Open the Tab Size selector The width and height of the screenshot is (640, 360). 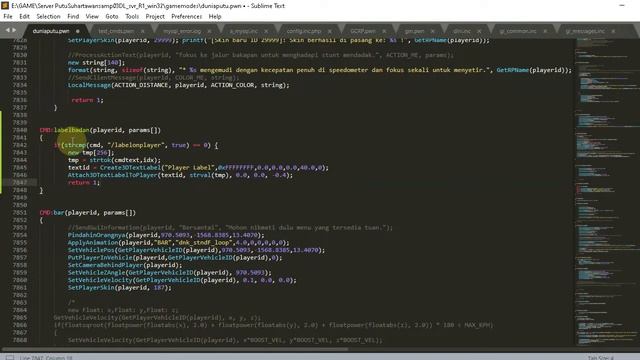click(601, 358)
